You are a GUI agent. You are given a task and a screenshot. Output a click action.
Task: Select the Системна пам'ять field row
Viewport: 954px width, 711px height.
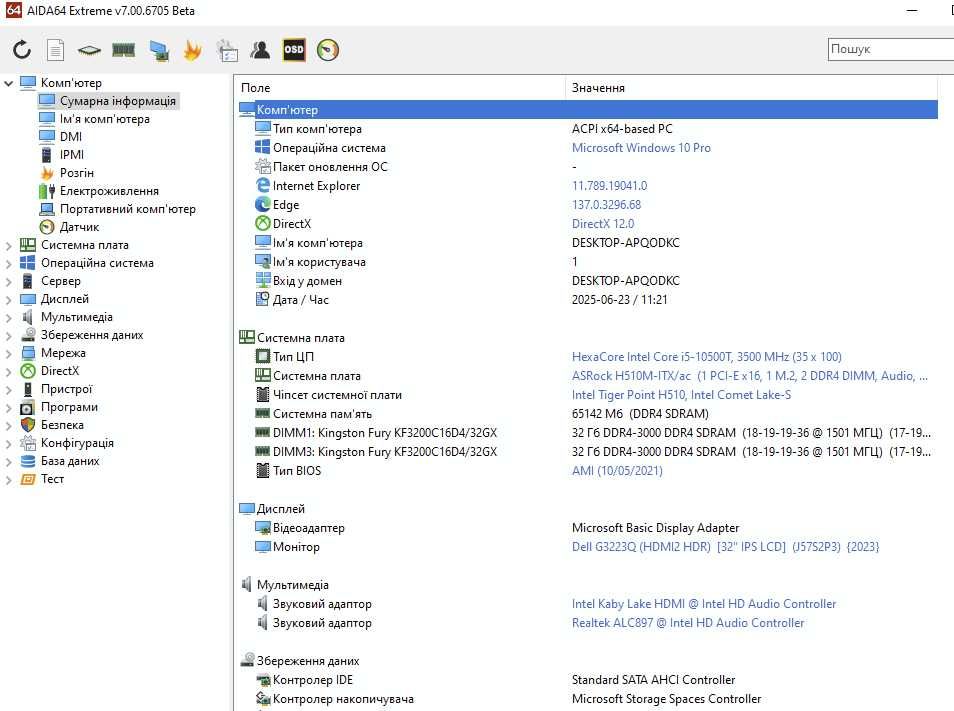coord(588,414)
